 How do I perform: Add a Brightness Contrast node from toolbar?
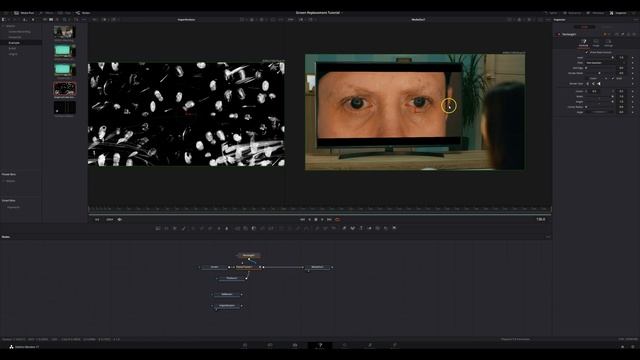pyautogui.click(x=219, y=228)
